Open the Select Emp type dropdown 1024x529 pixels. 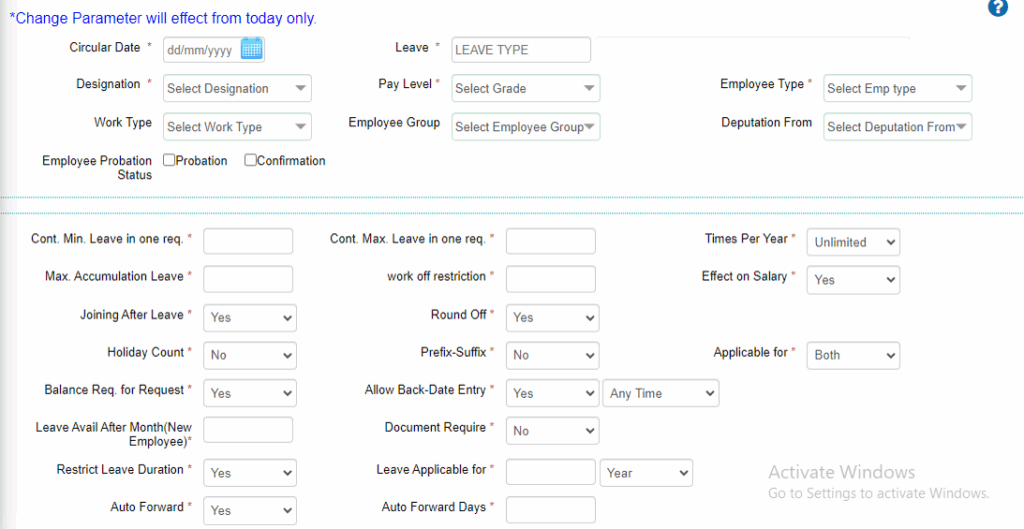click(x=897, y=88)
